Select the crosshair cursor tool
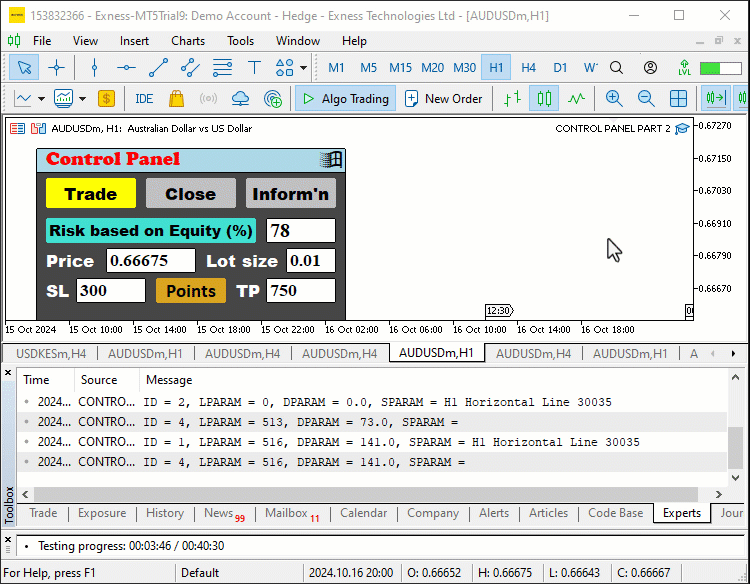The image size is (750, 584). click(x=56, y=67)
